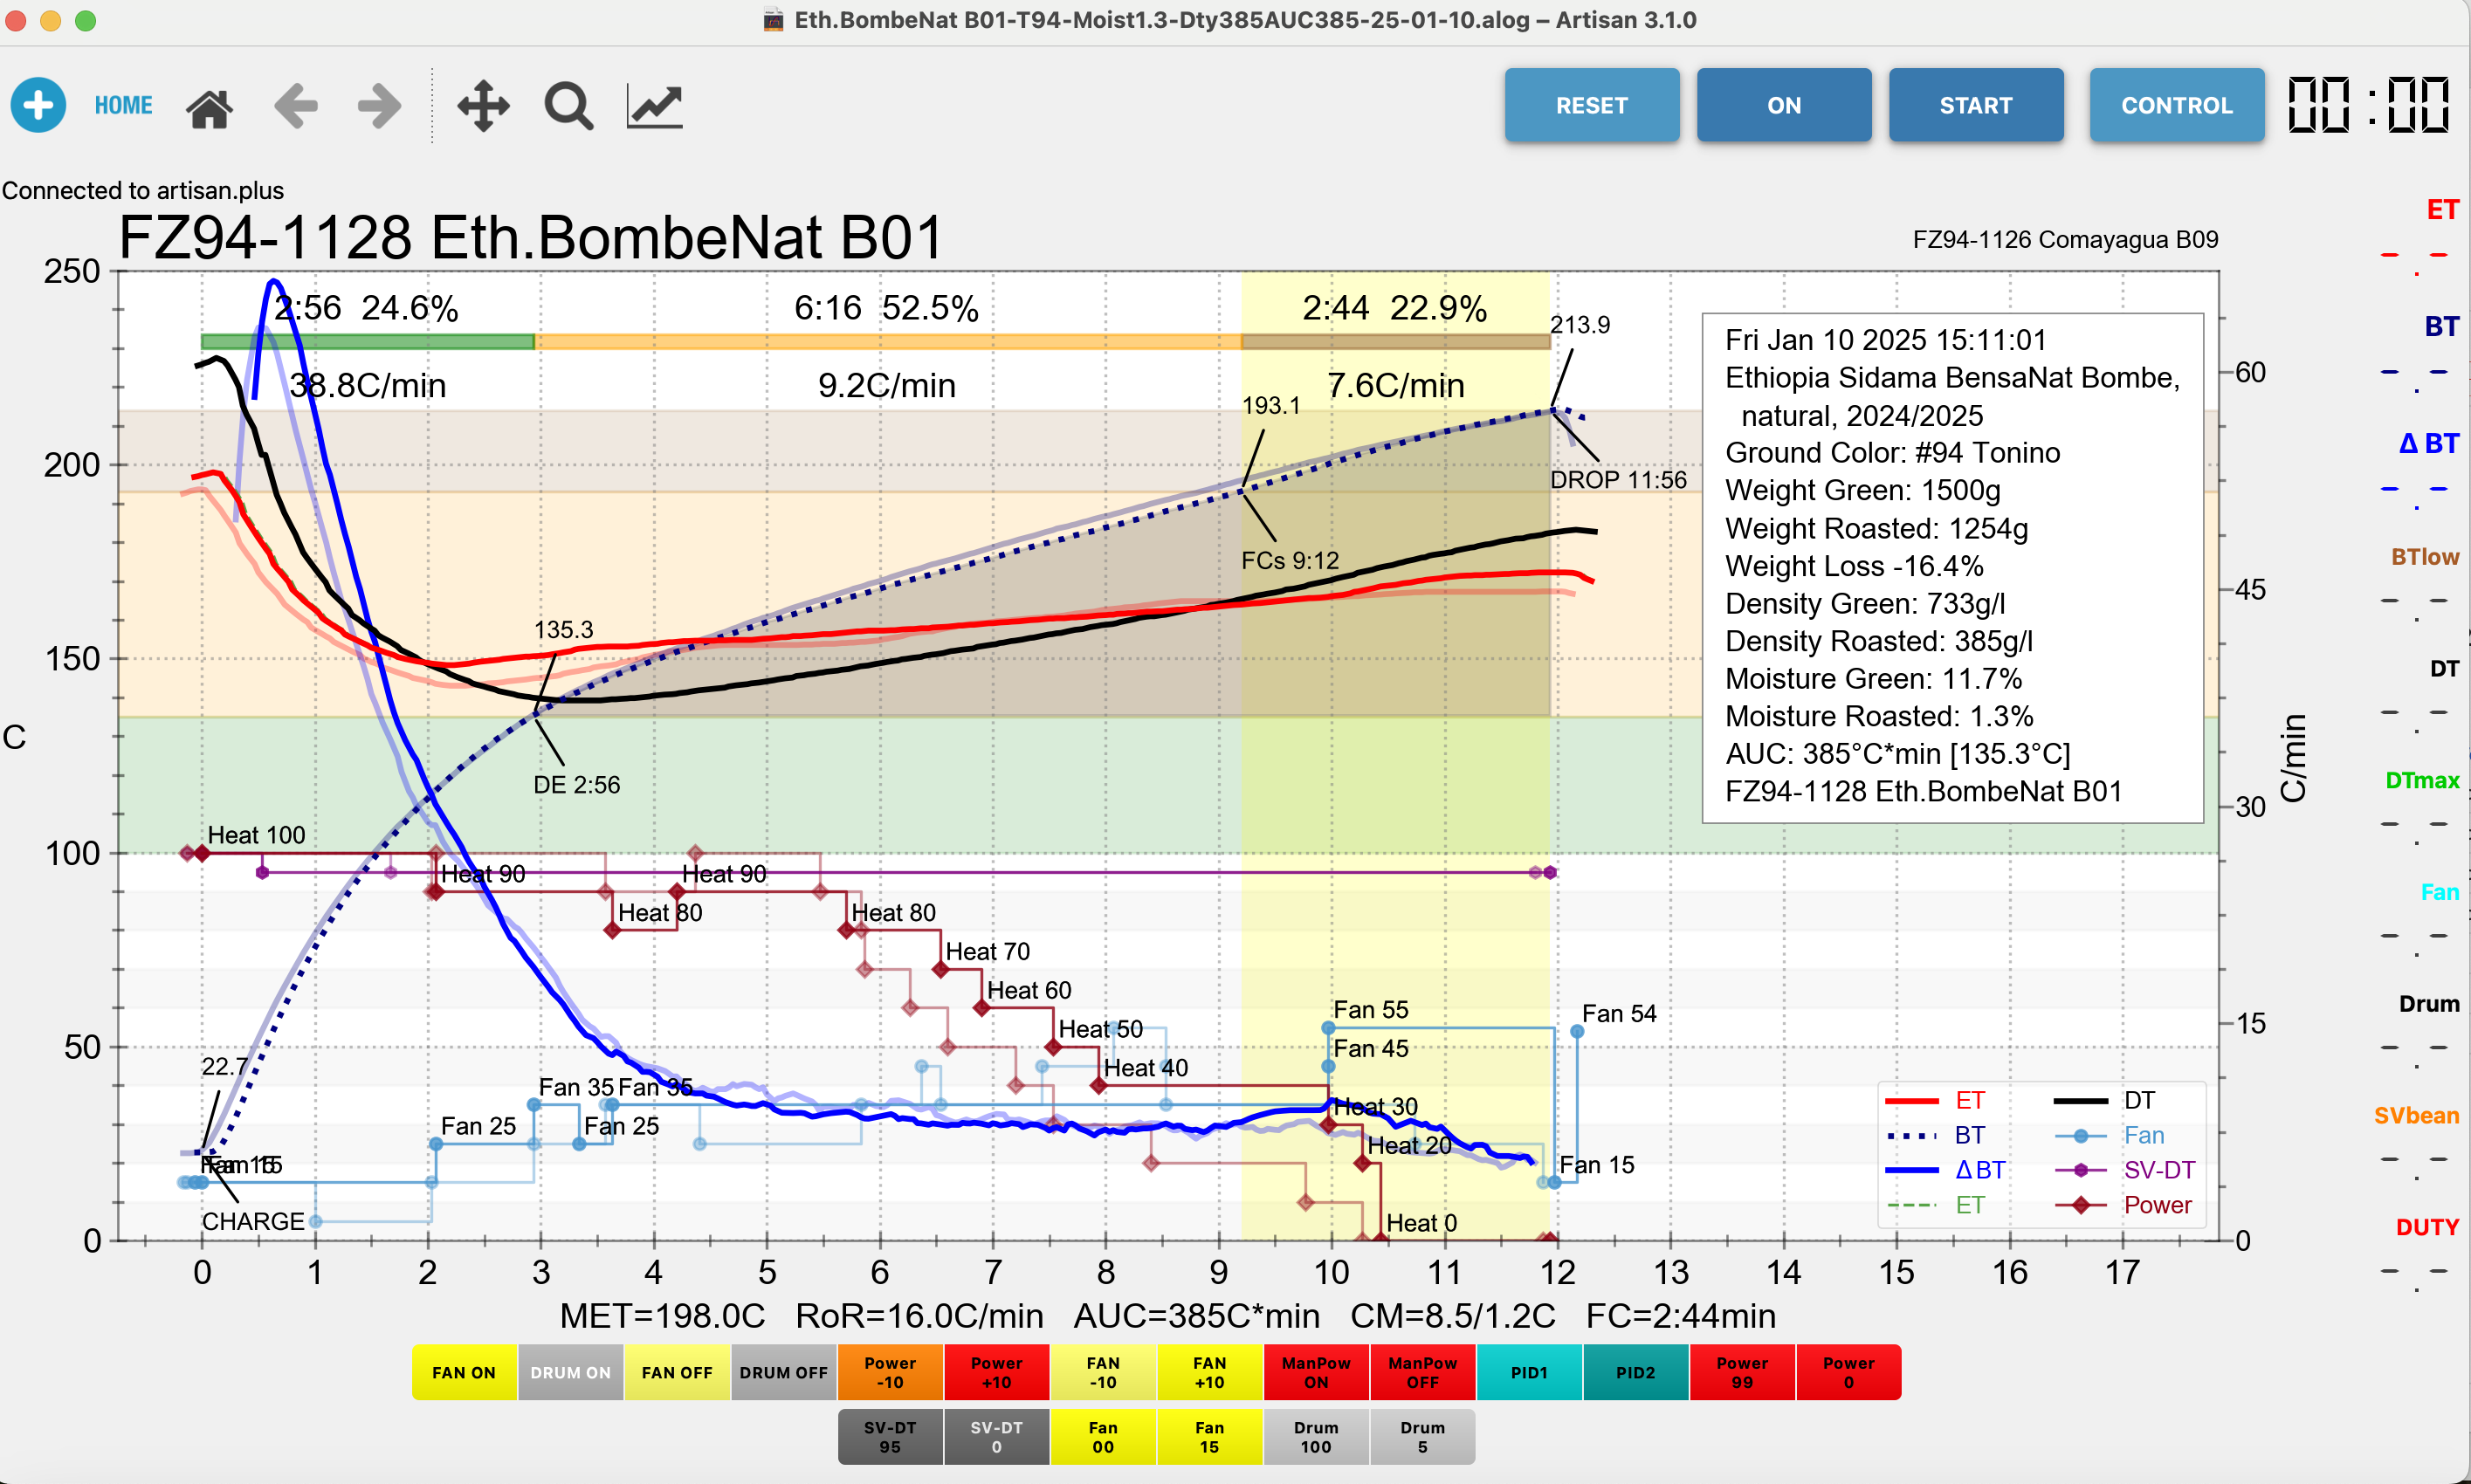Click the document icon in title bar
The width and height of the screenshot is (2471, 1484).
coord(773,20)
